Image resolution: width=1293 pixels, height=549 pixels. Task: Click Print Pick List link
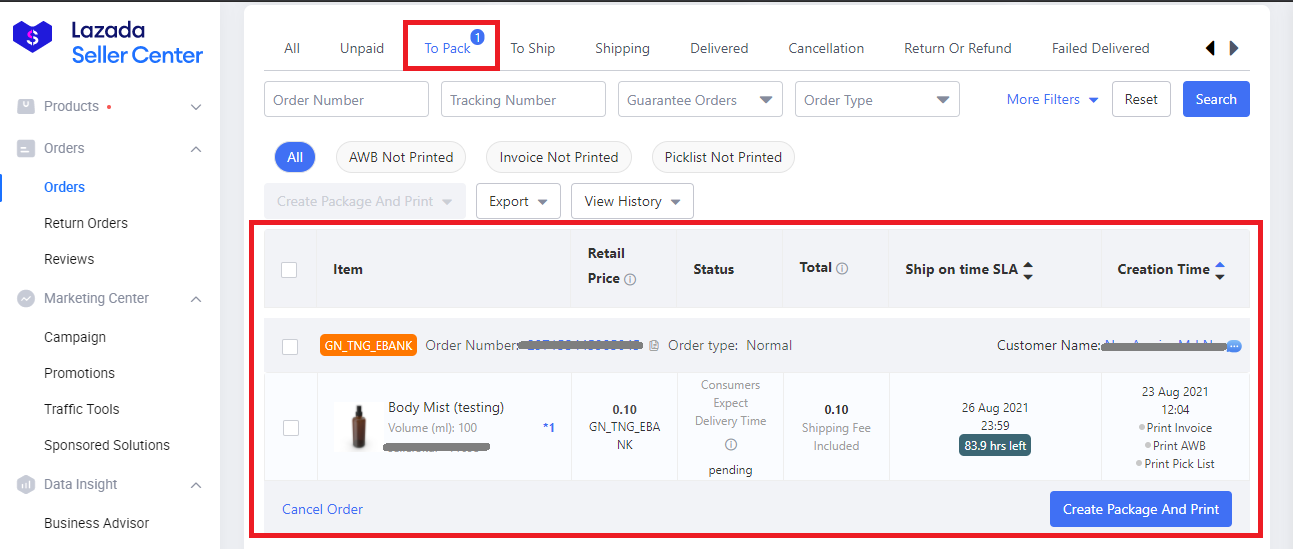point(1179,464)
